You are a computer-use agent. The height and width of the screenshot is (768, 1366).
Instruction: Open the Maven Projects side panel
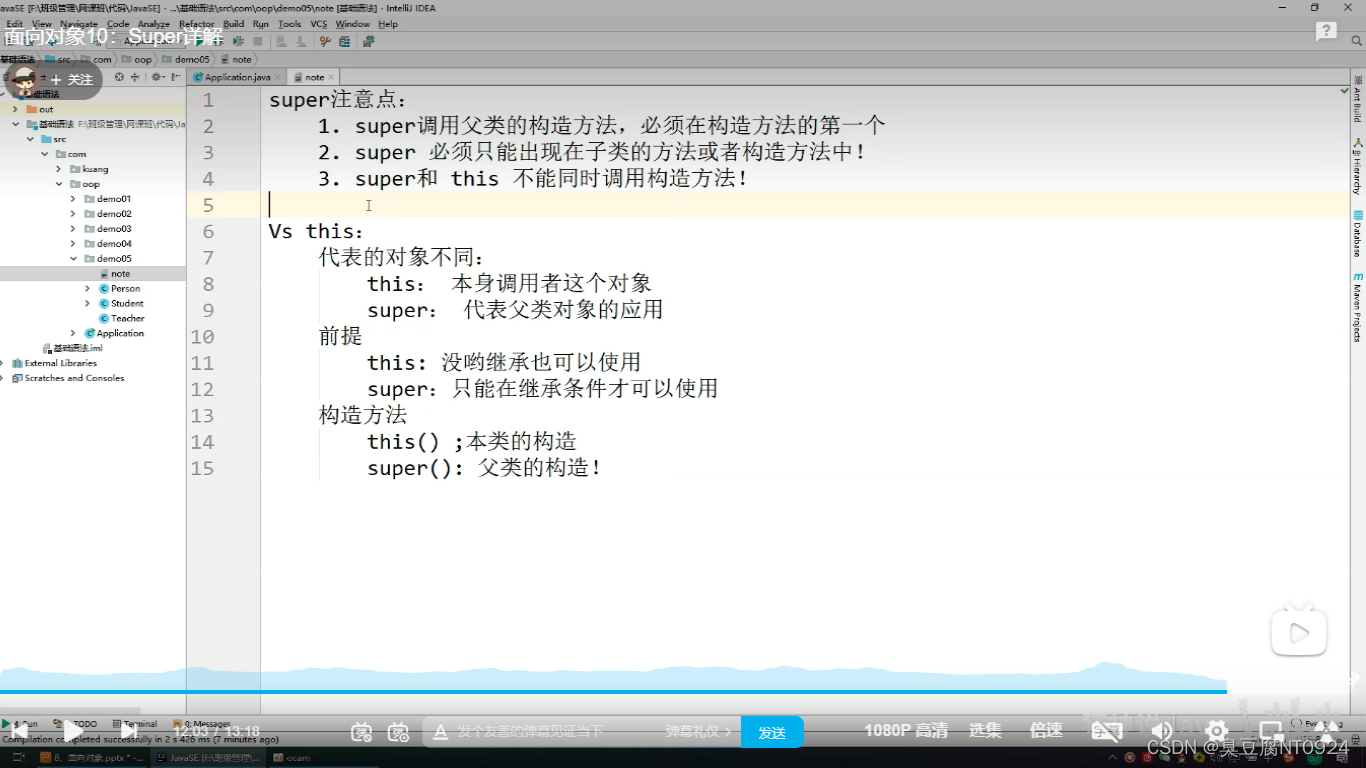click(1358, 307)
